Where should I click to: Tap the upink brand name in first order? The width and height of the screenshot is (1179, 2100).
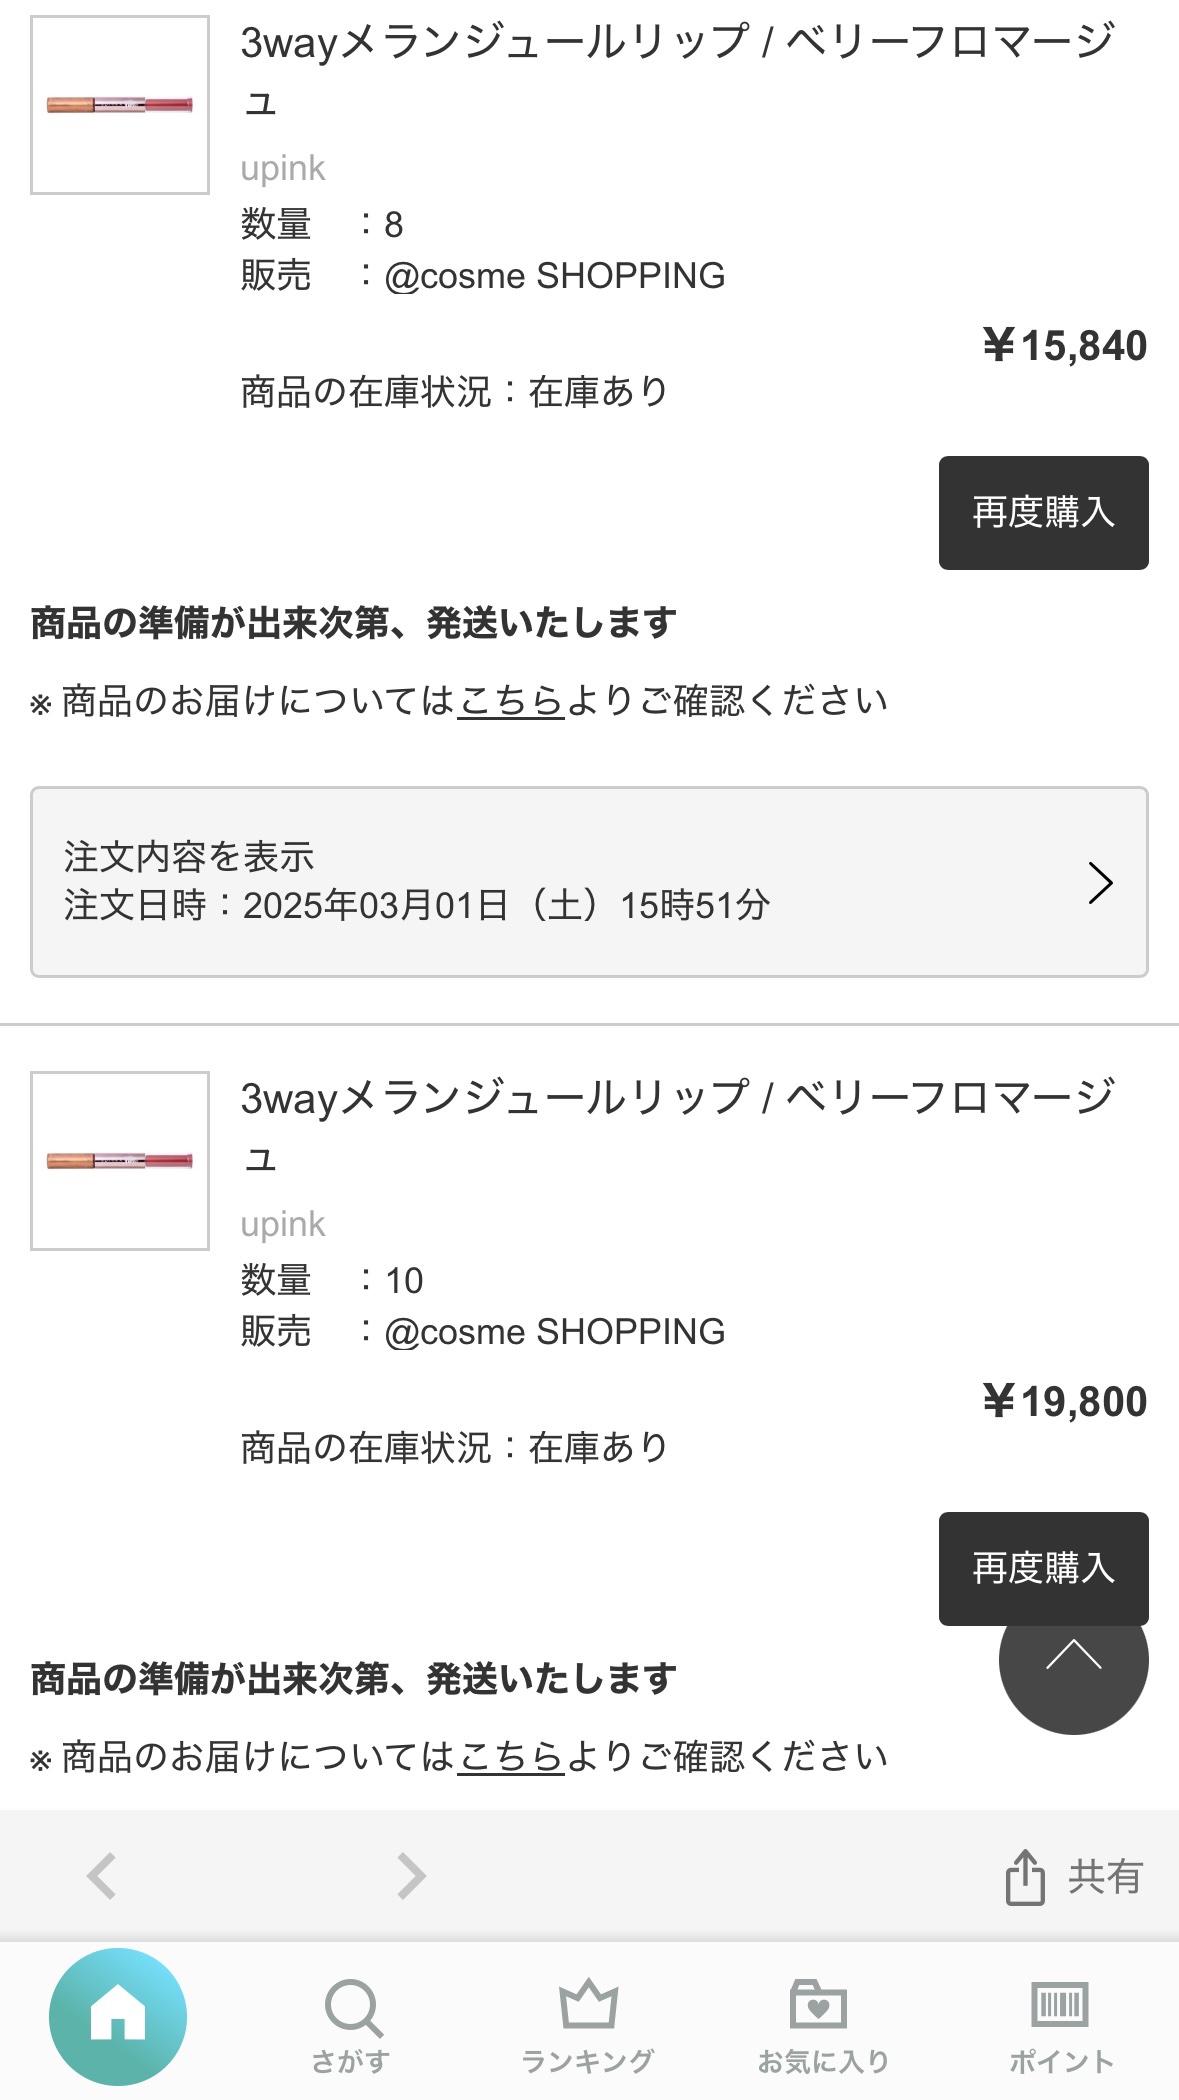point(283,168)
